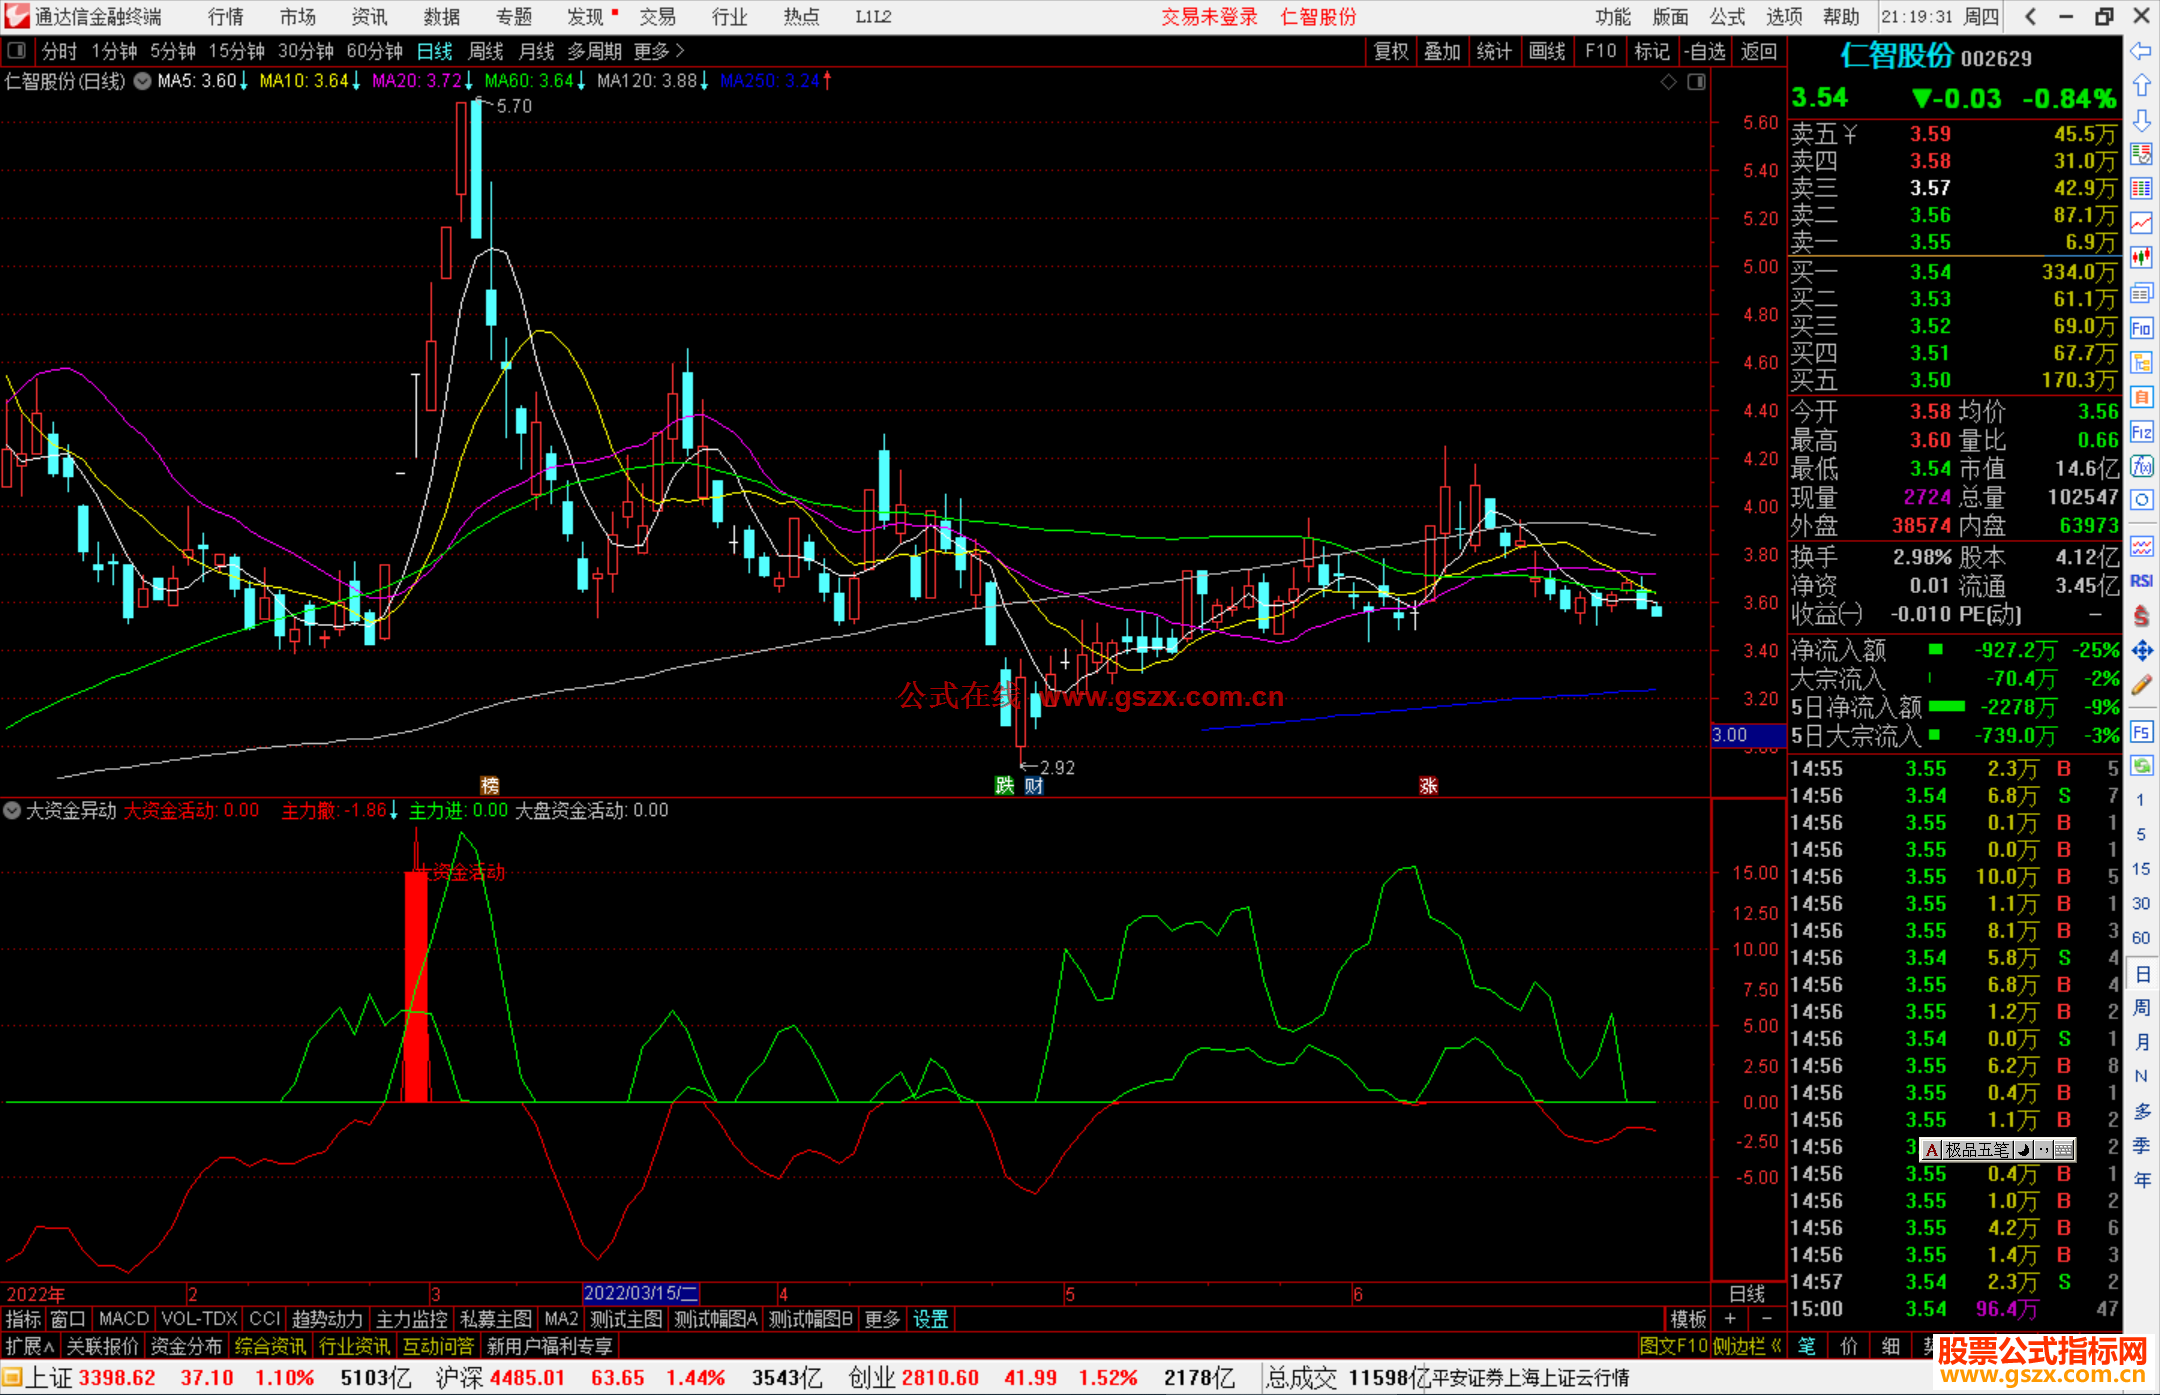
Task: Toggle the panel icon left of 分时
Action: (x=16, y=51)
